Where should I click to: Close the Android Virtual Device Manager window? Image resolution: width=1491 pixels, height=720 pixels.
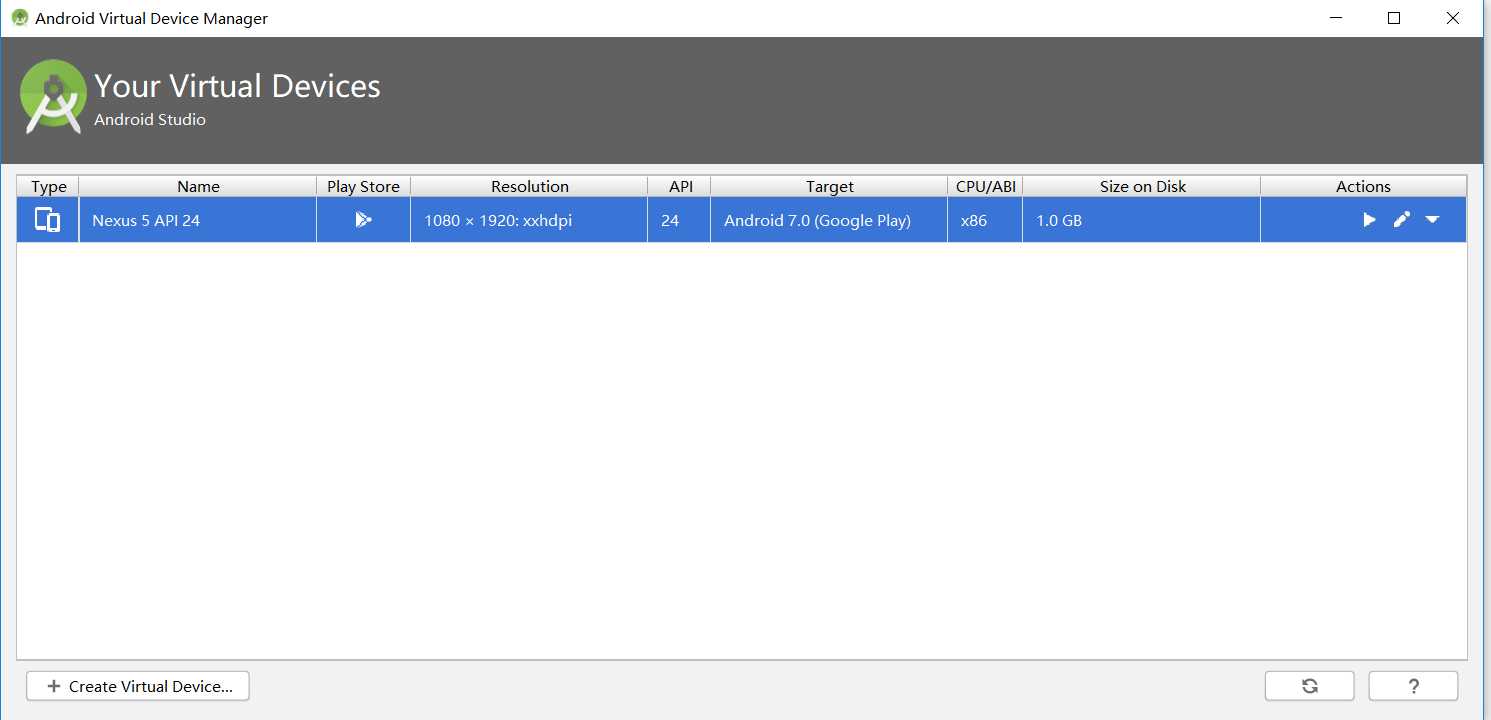(x=1453, y=18)
